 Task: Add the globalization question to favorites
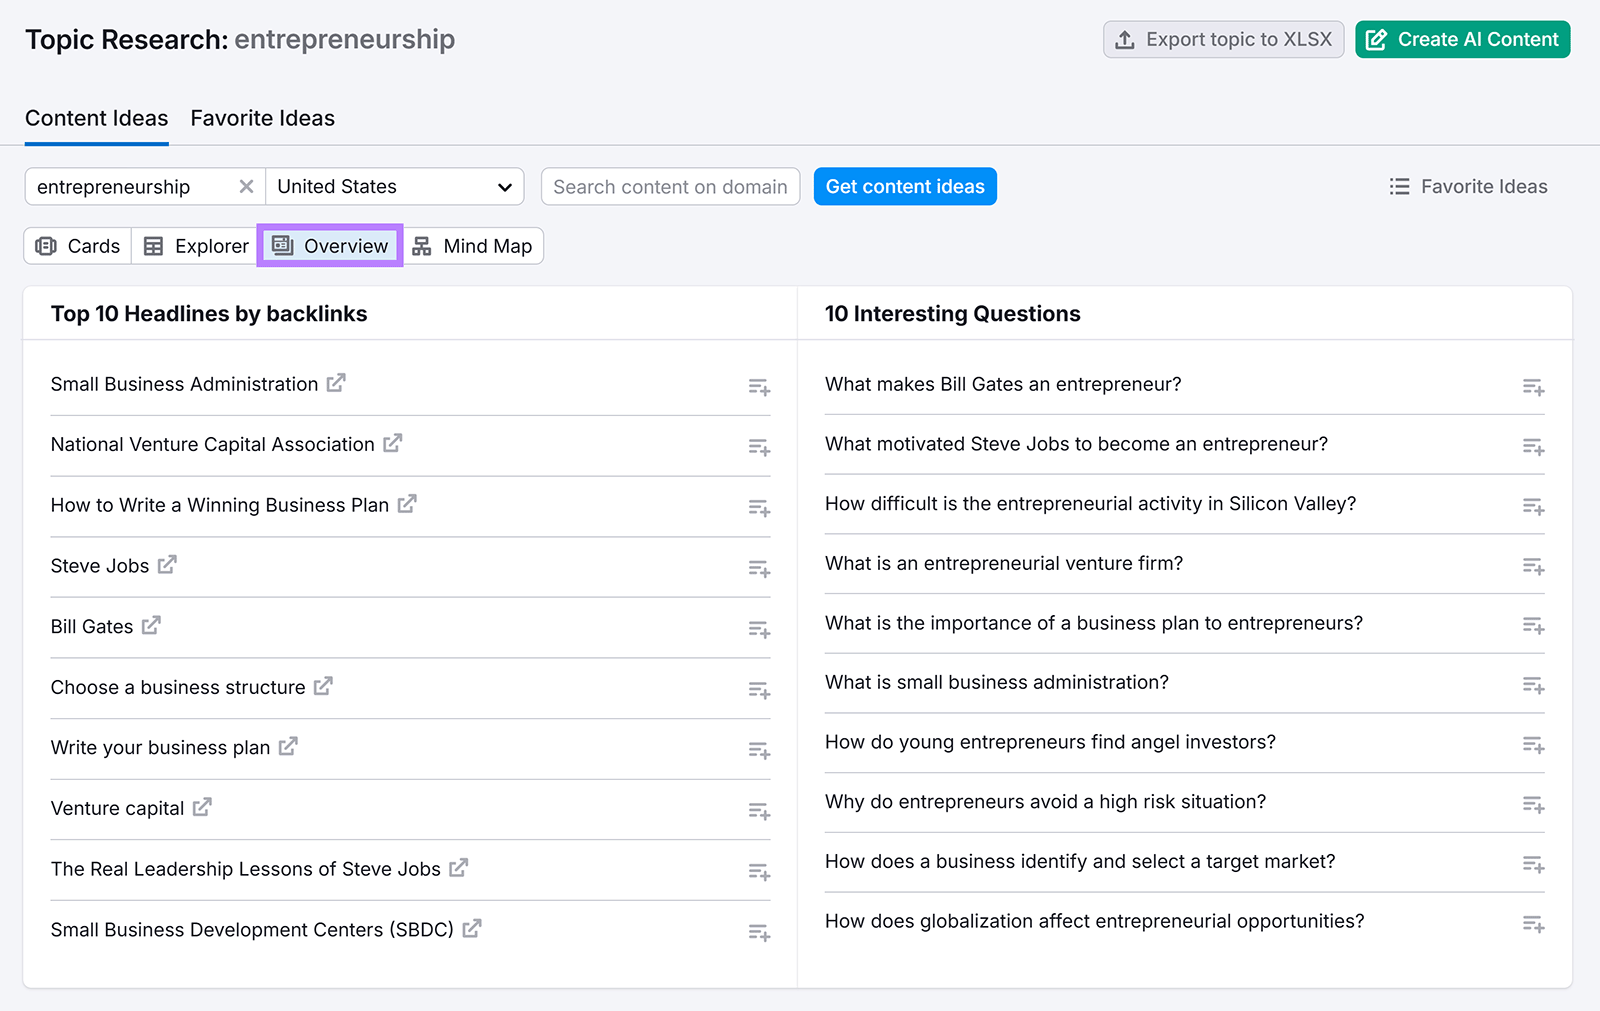[1532, 924]
